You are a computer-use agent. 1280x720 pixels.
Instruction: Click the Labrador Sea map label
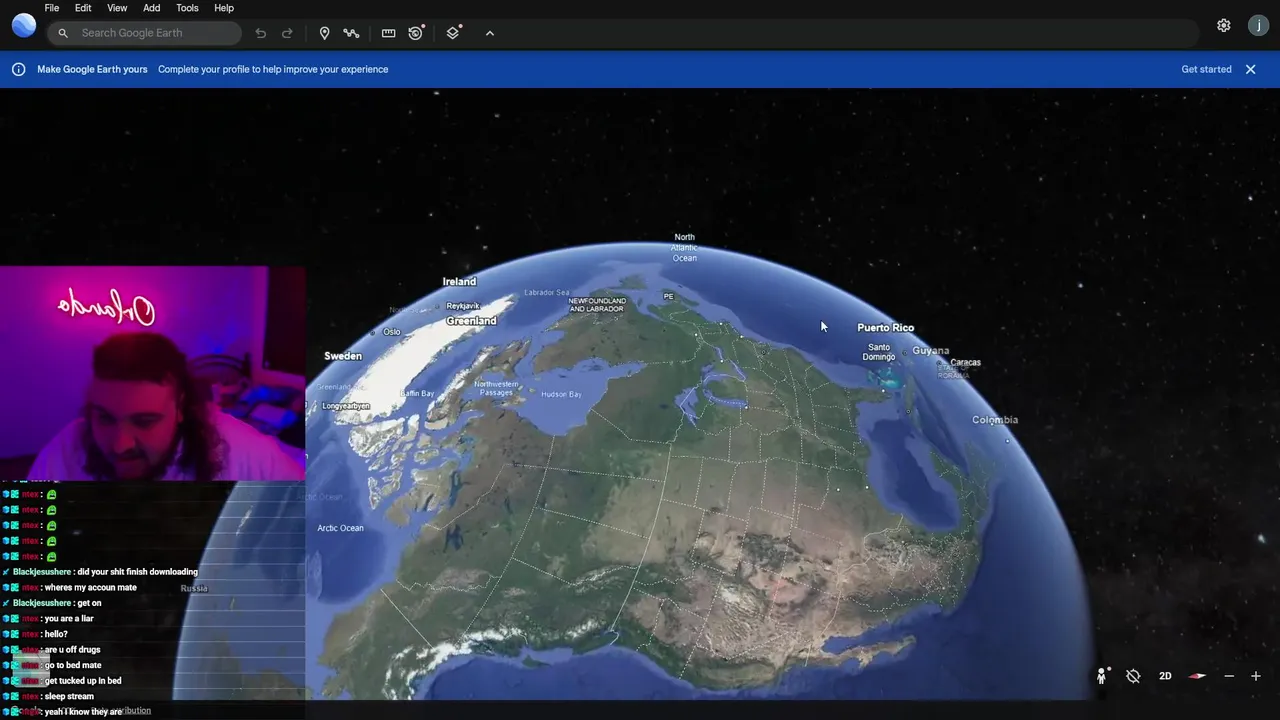click(546, 293)
